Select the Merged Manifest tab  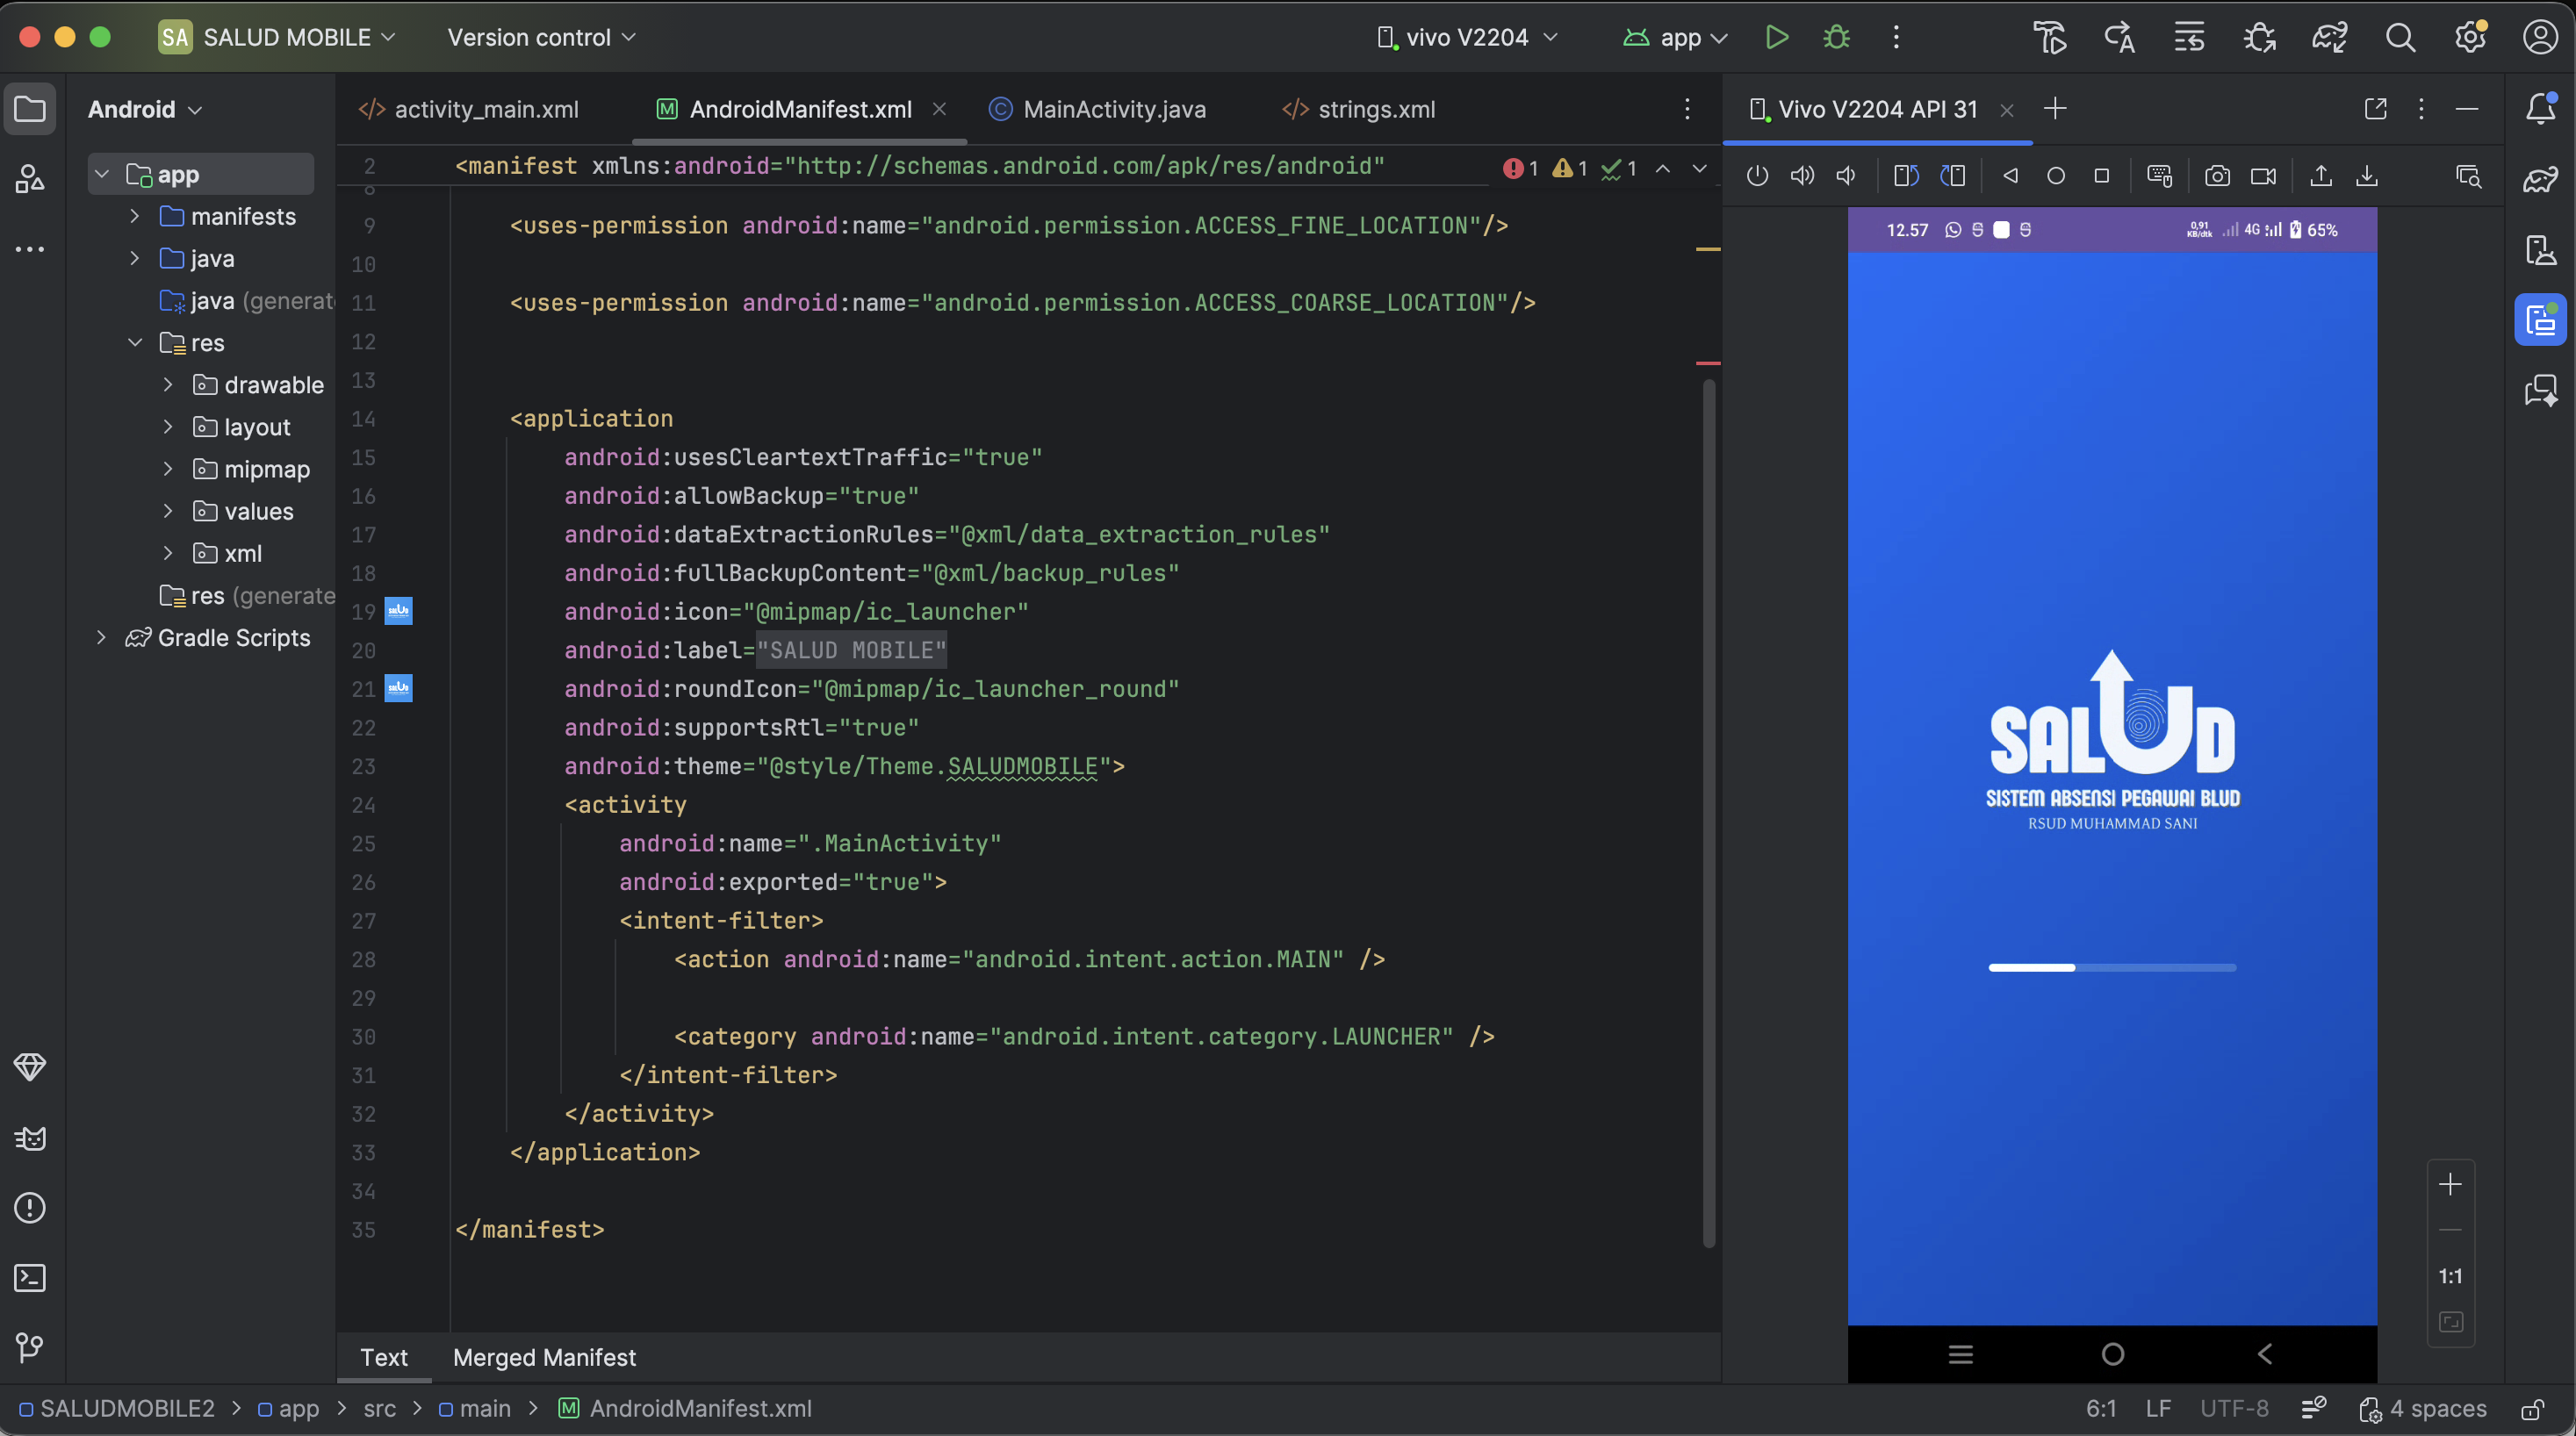(544, 1357)
